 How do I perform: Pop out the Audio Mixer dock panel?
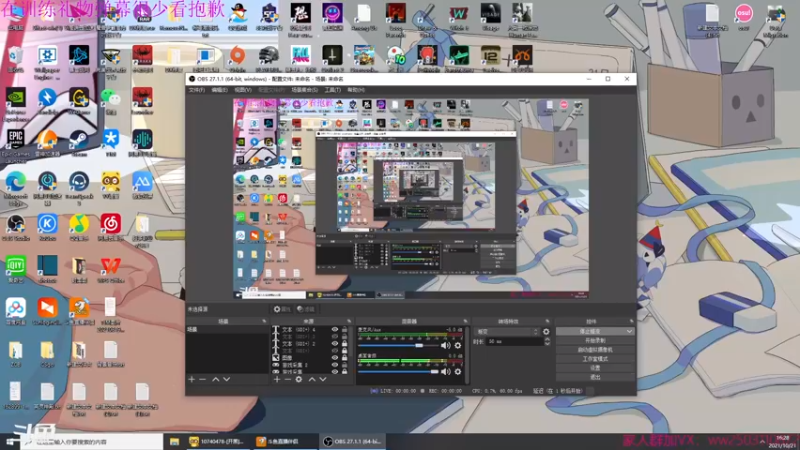click(x=465, y=321)
